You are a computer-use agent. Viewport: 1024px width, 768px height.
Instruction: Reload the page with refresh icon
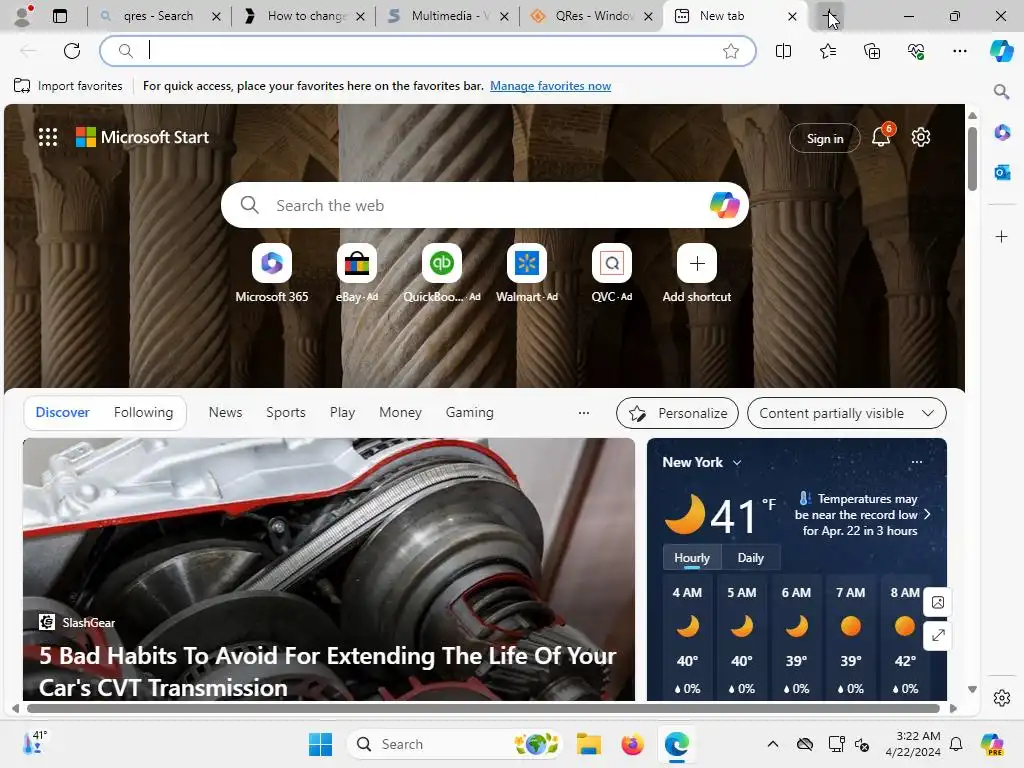coord(72,51)
